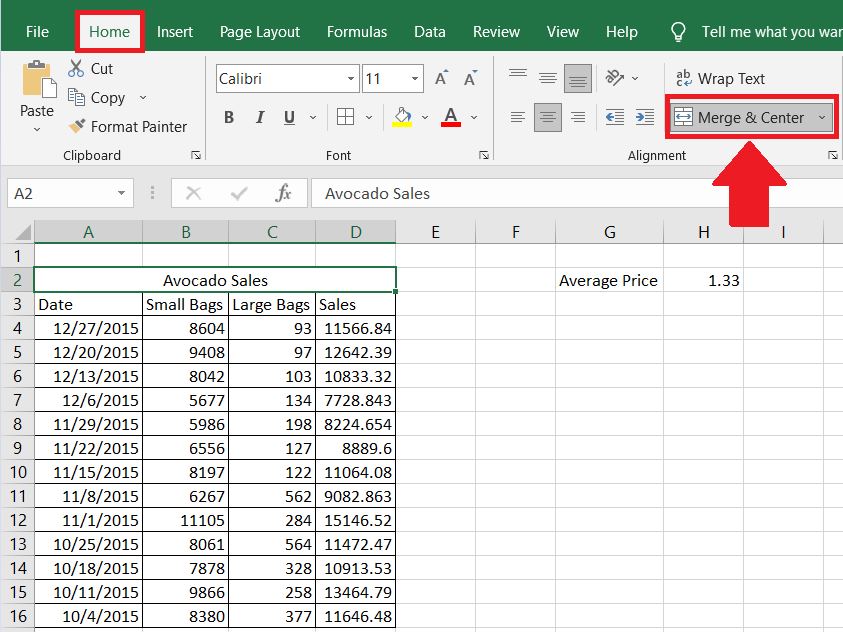The height and width of the screenshot is (632, 843).
Task: Align text left
Action: 518,117
